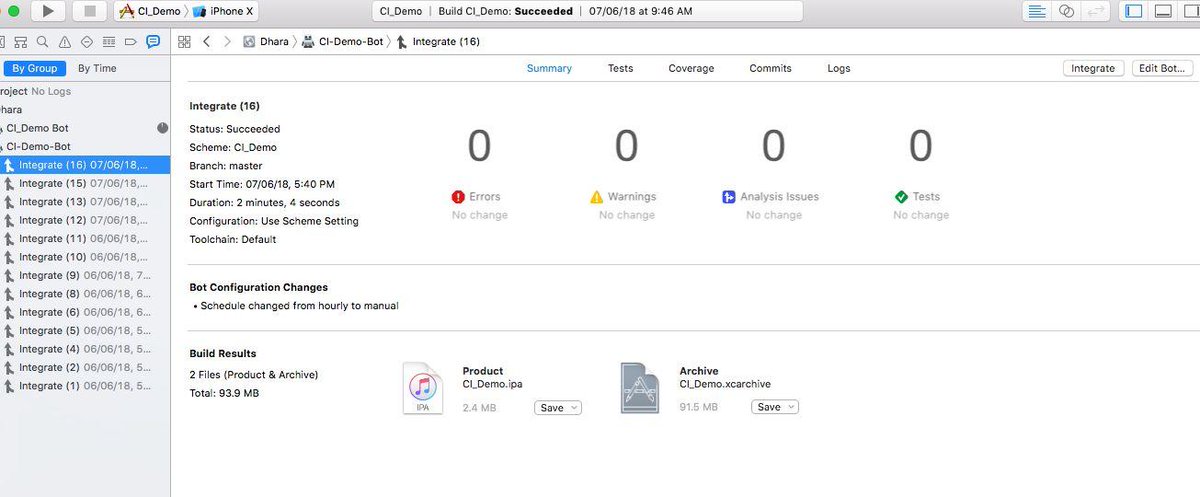The height and width of the screenshot is (497, 1200).
Task: Click the red Errors icon
Action: 458,197
